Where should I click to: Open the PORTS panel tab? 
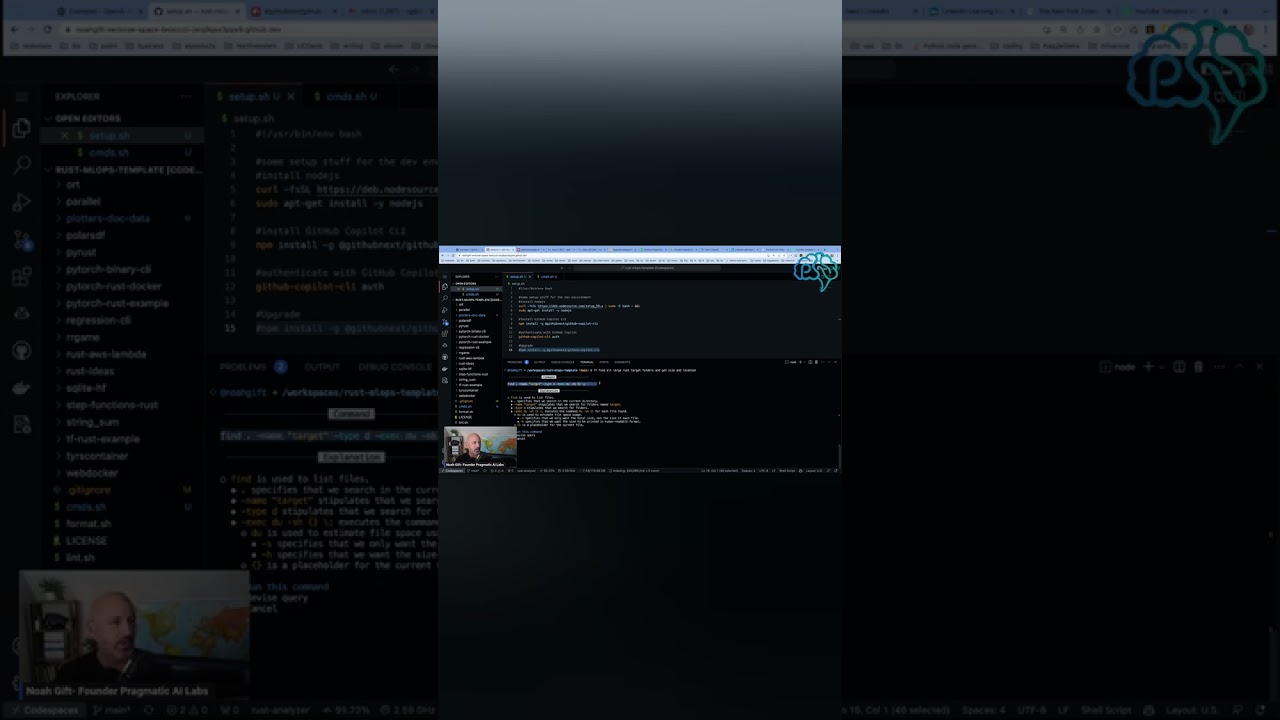[604, 362]
